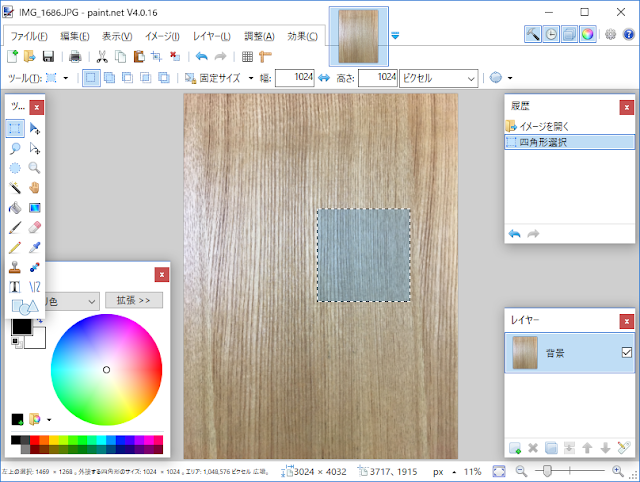Select the Lasso Select tool

point(15,149)
